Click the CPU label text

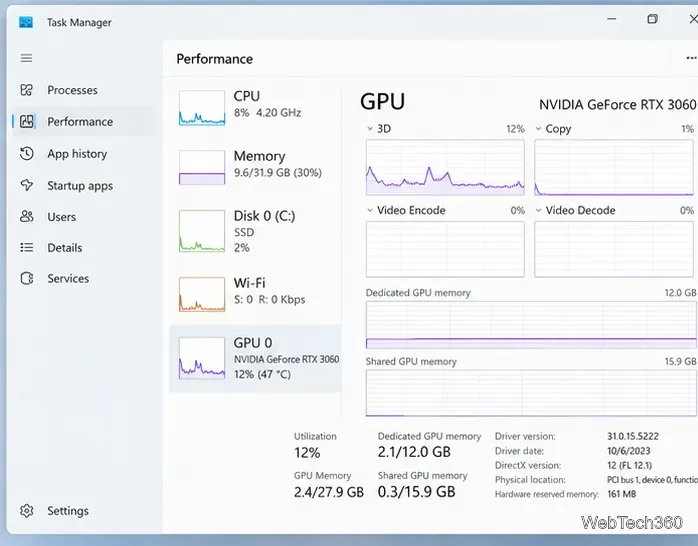[247, 96]
